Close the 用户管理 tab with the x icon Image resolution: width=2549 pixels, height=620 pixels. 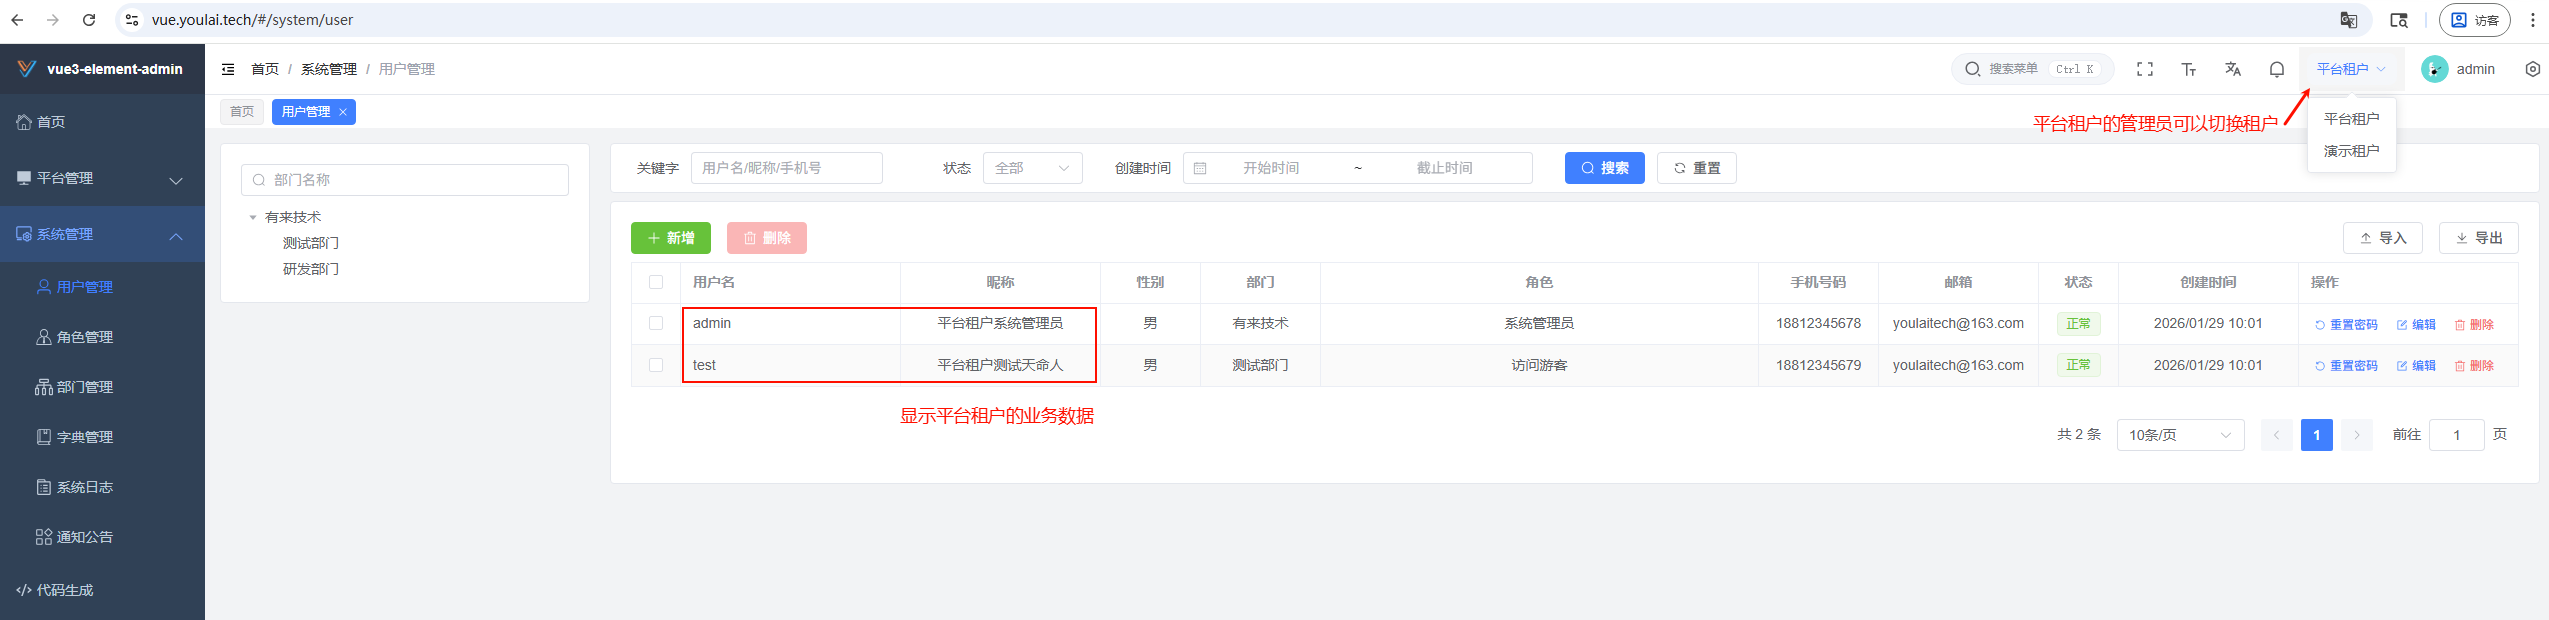pos(343,112)
